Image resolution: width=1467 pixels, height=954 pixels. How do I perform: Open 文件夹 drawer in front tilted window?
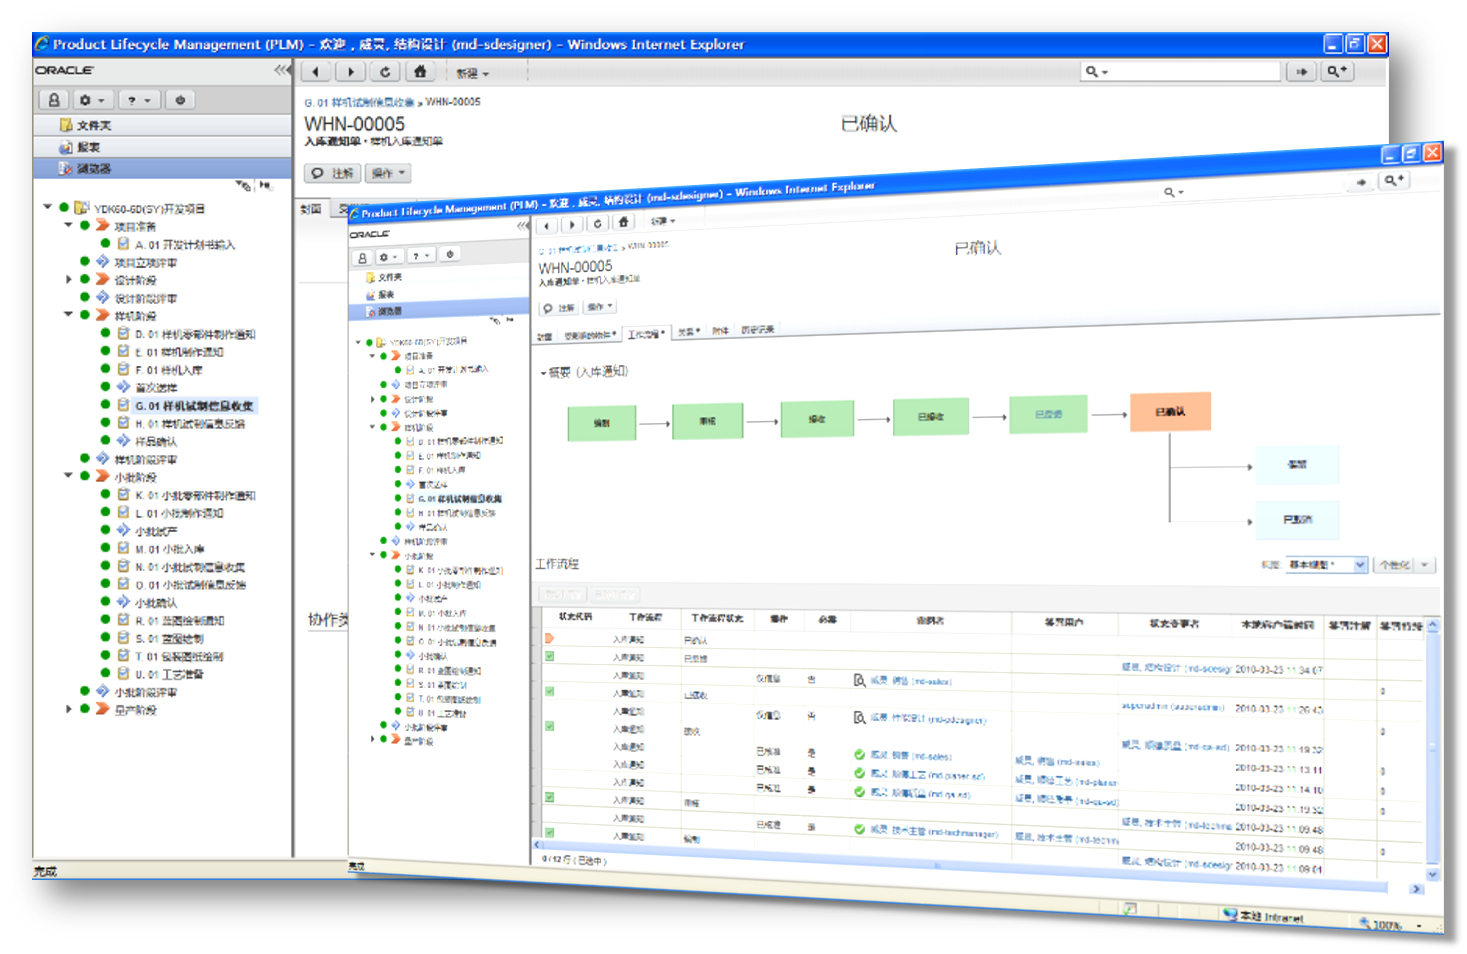439,276
